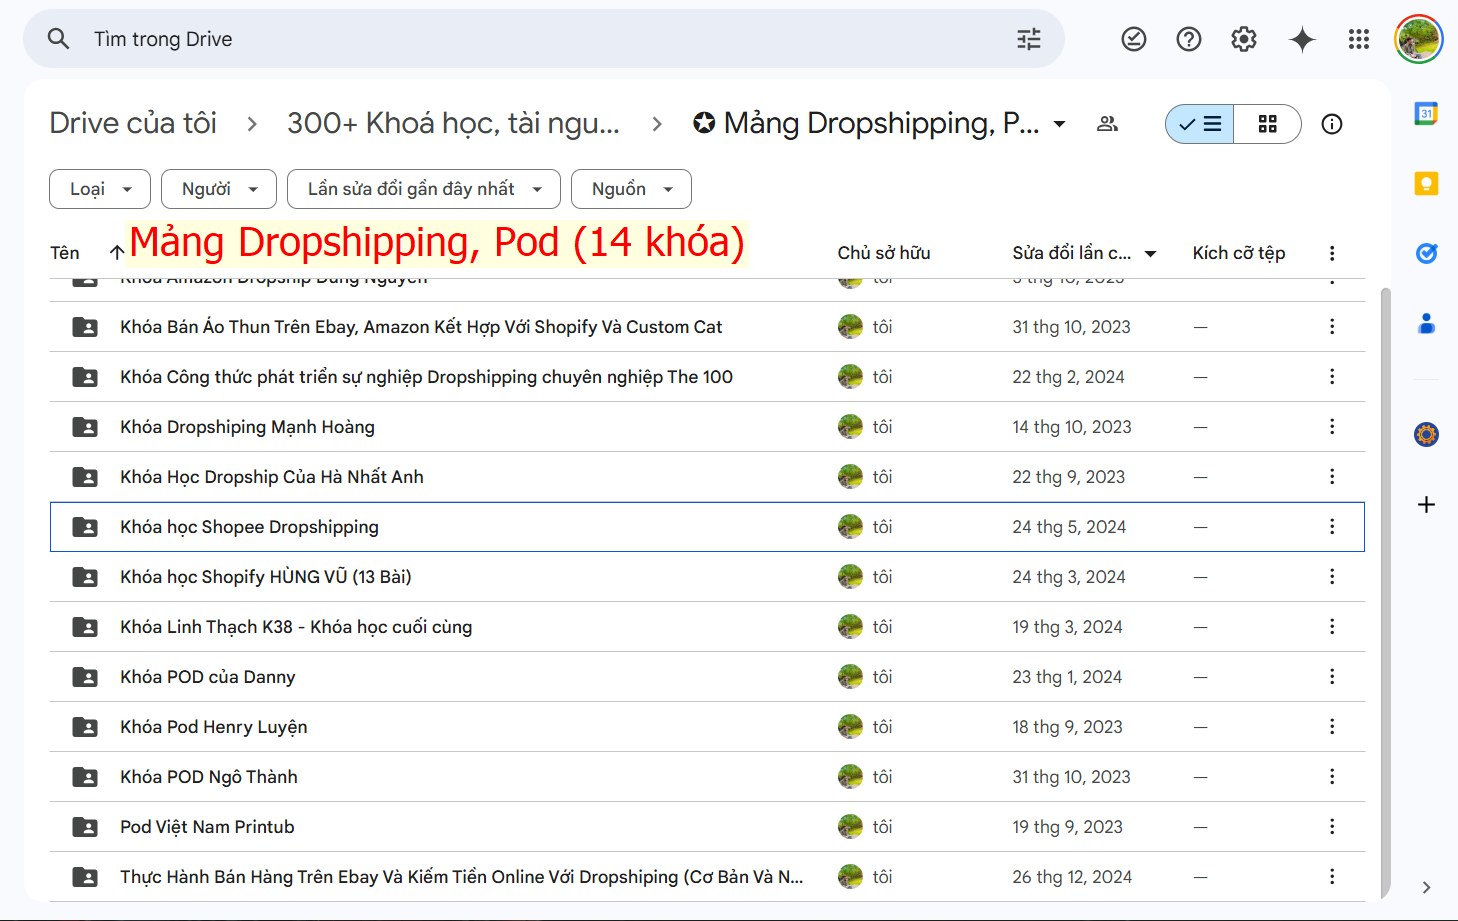Click folder icon of Khóa POD Ngô Thành

(85, 777)
